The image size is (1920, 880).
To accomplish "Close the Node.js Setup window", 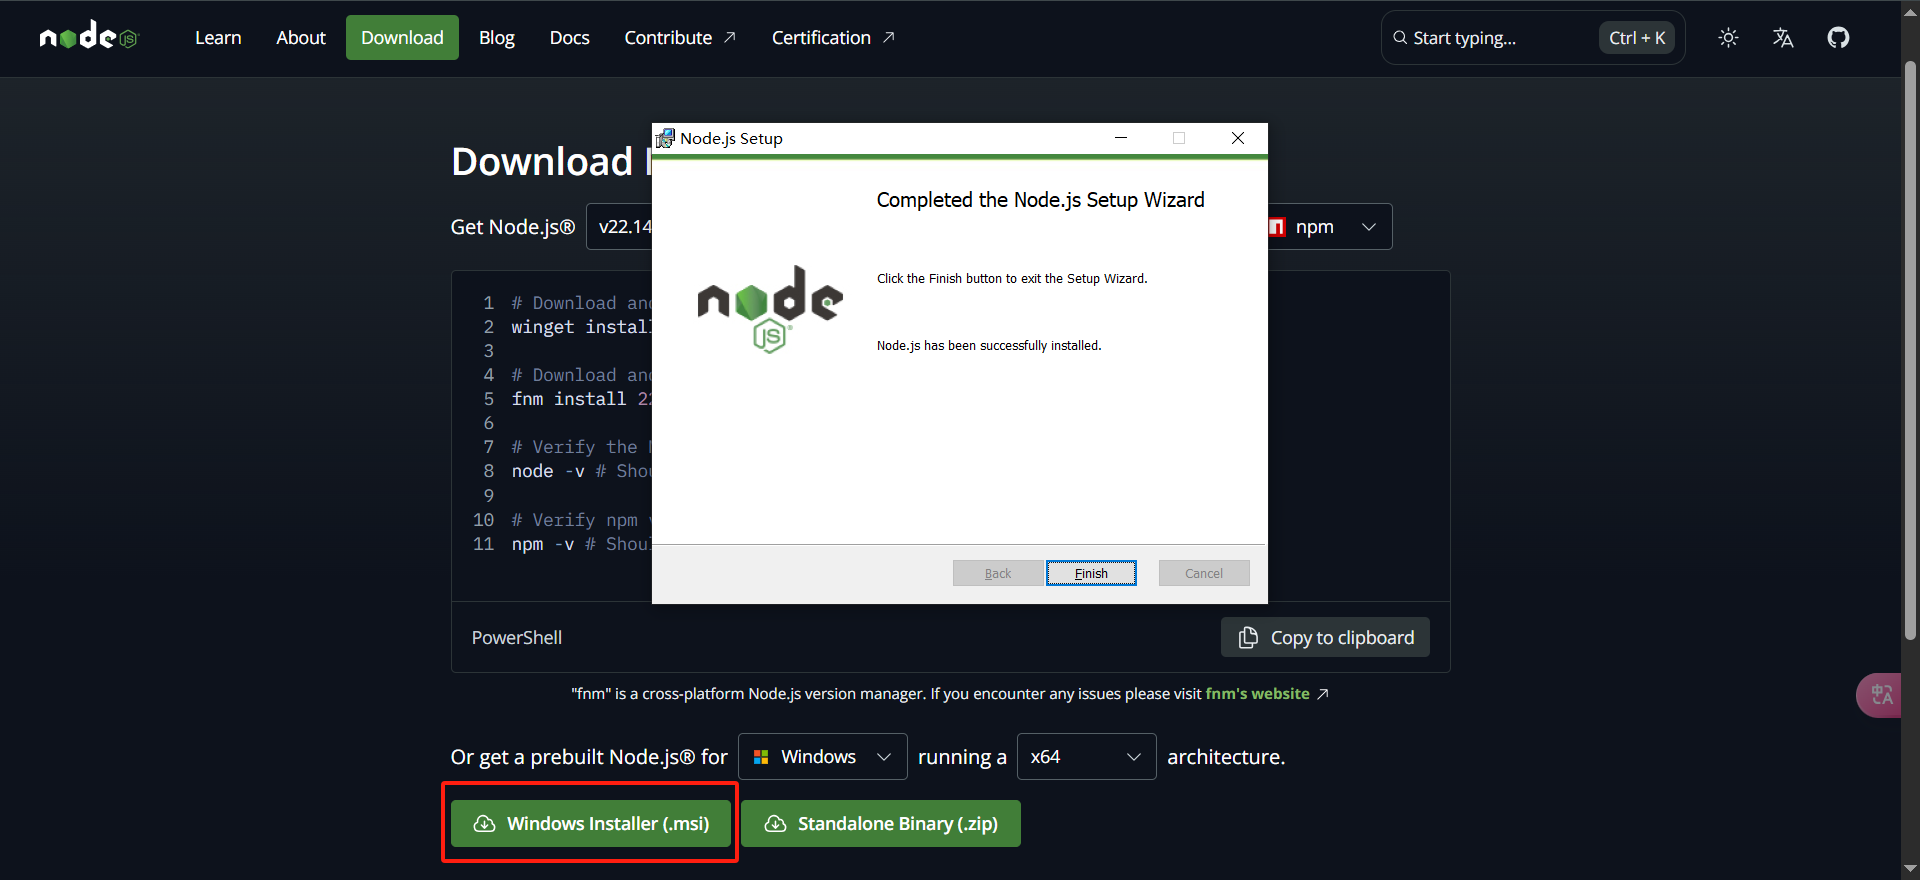I will pyautogui.click(x=1238, y=138).
